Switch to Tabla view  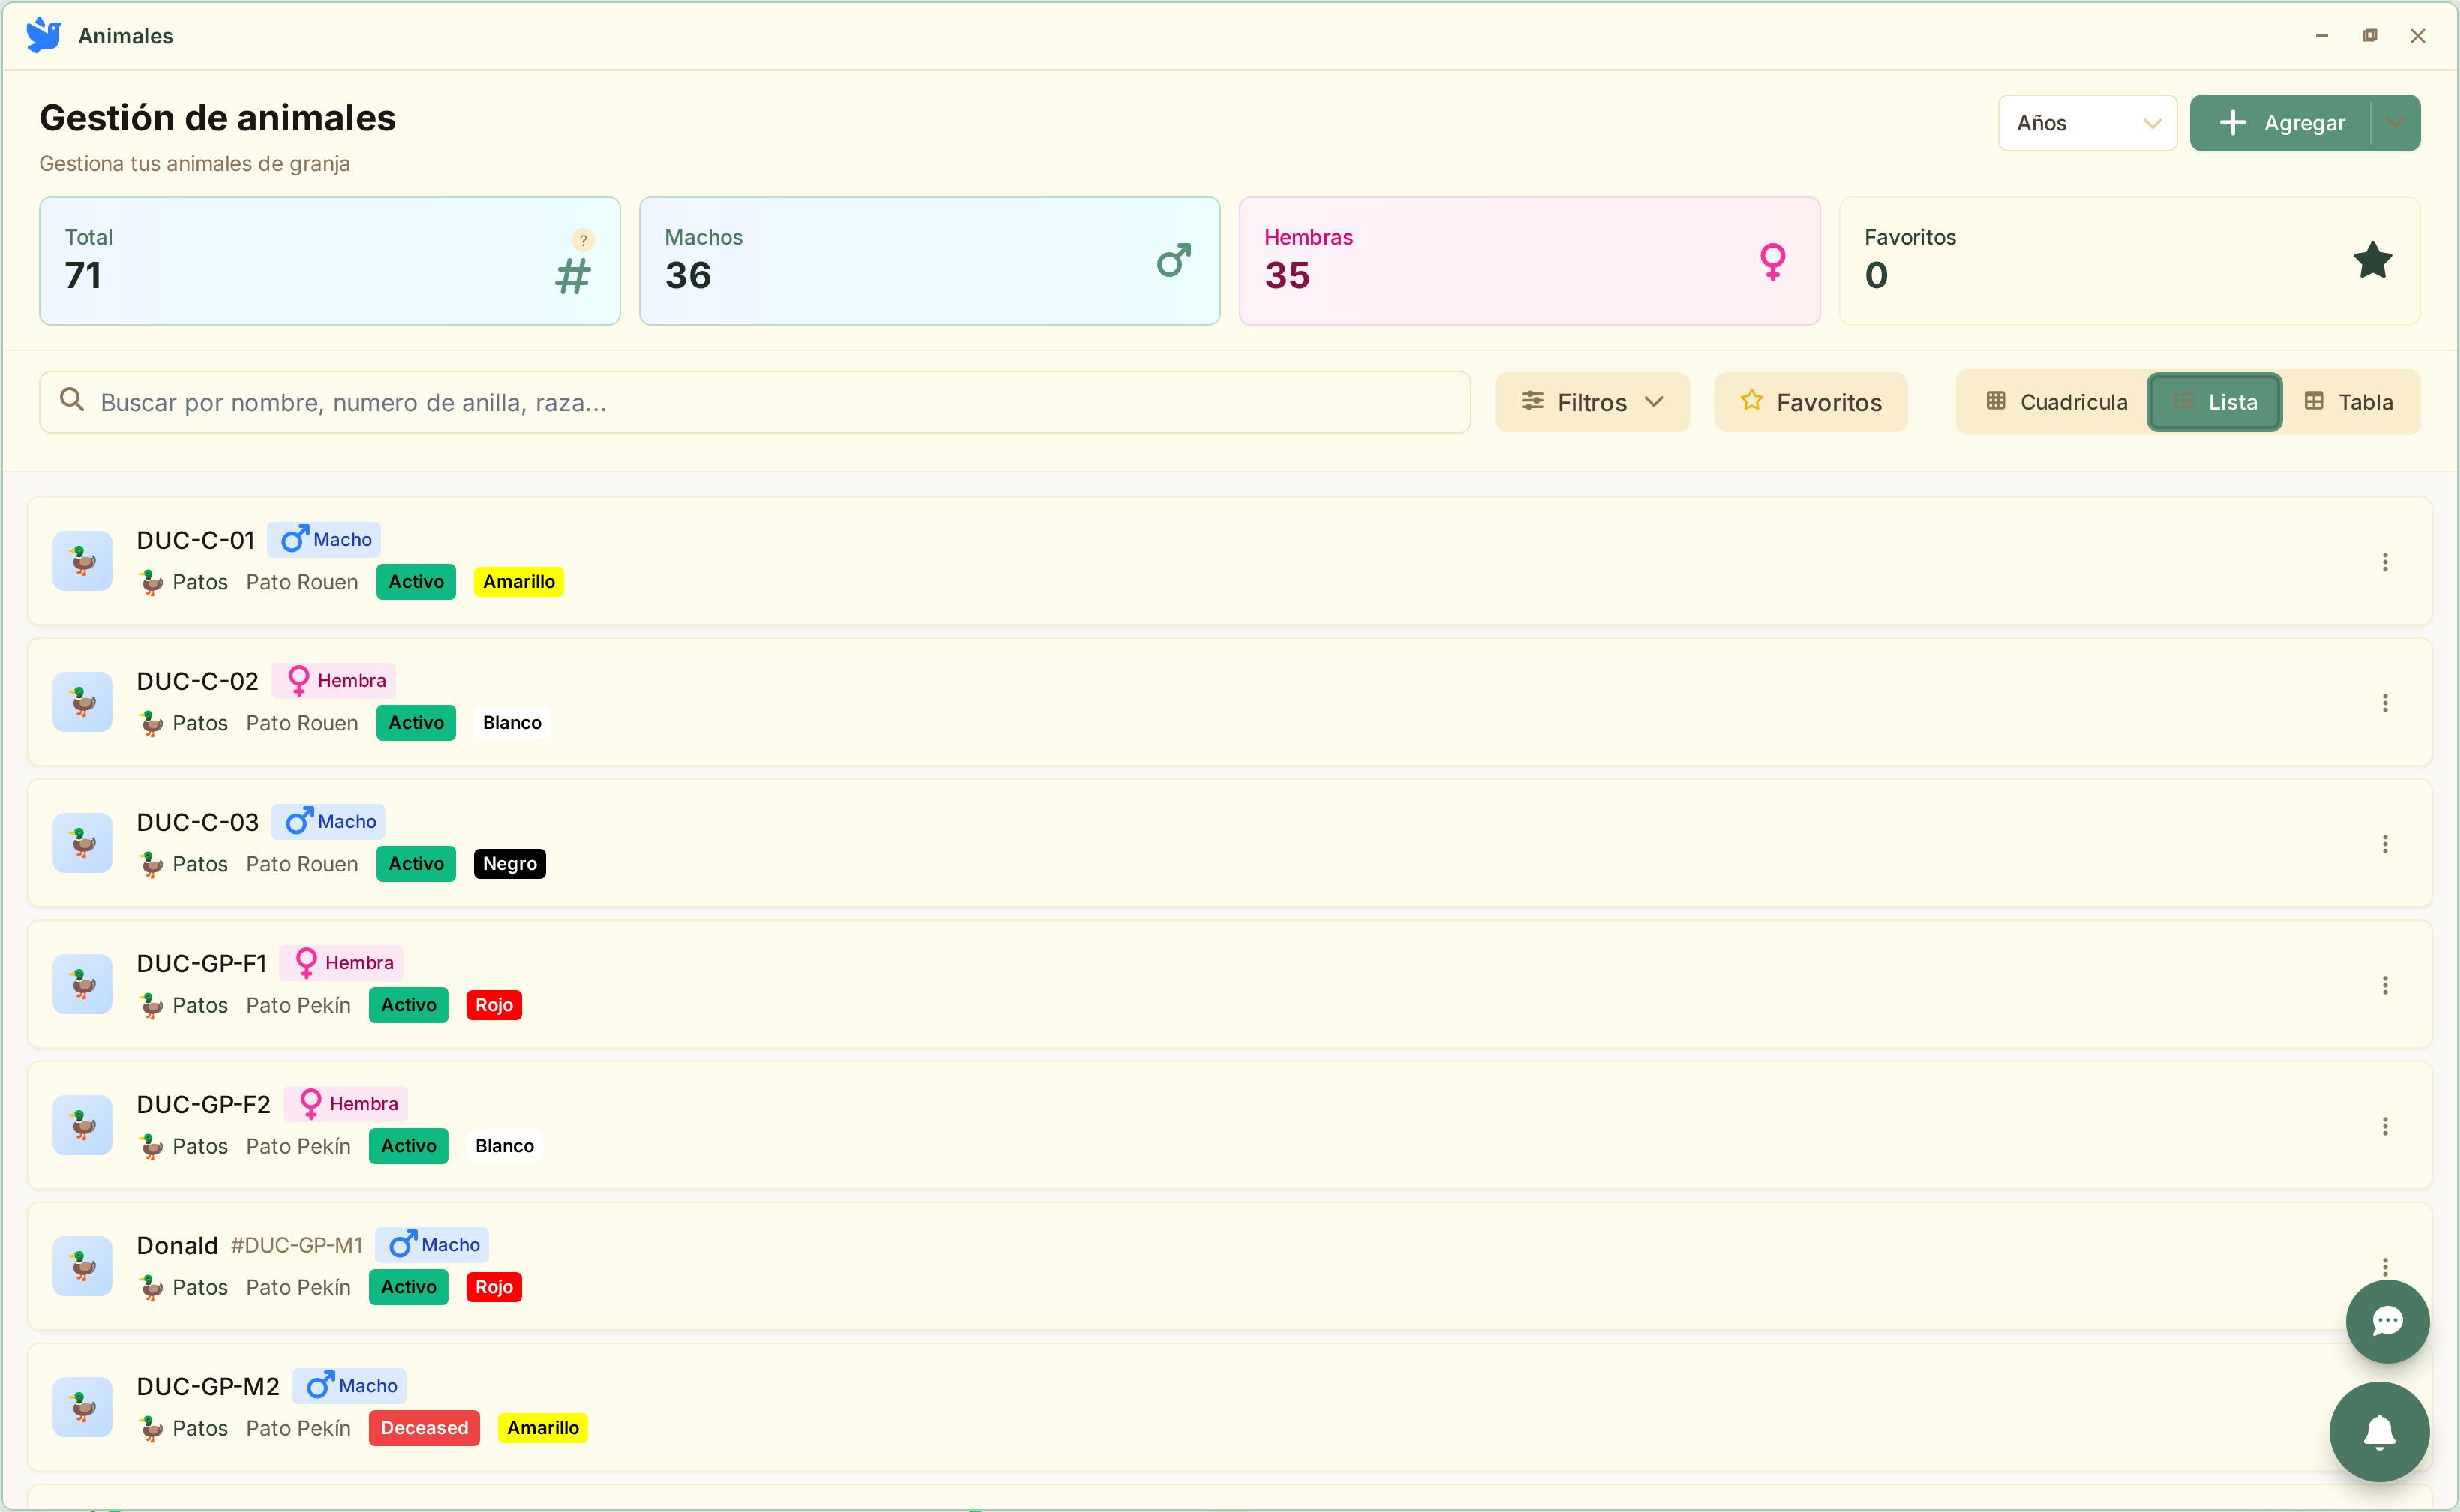[x=2348, y=402]
